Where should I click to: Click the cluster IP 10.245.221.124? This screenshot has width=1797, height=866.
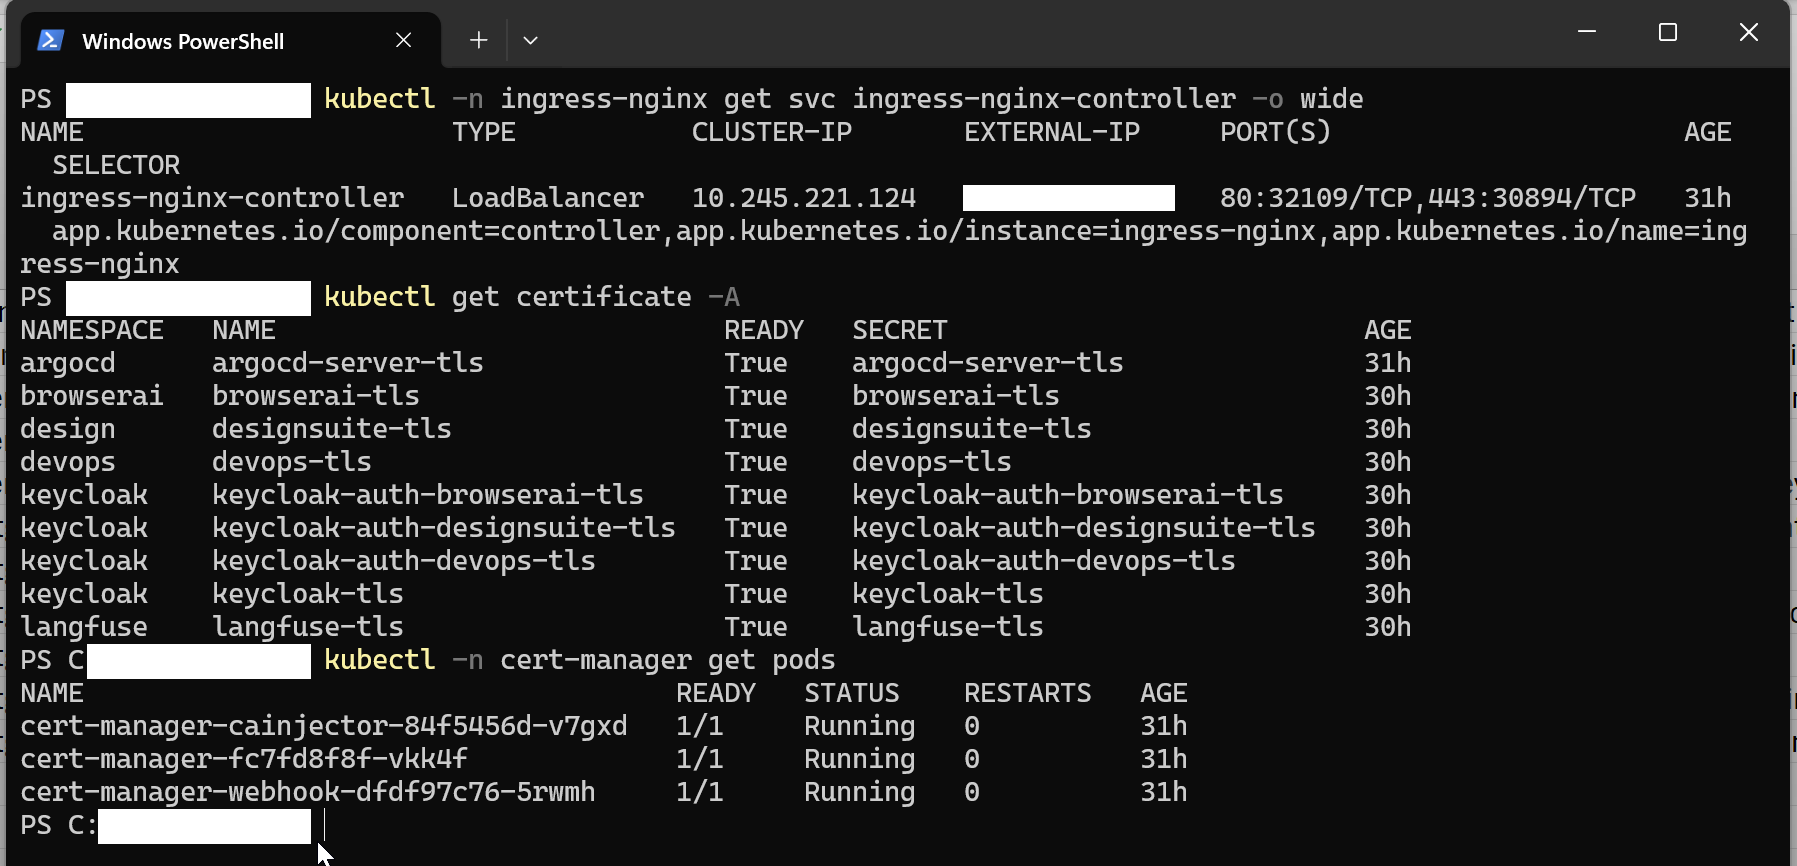point(804,198)
